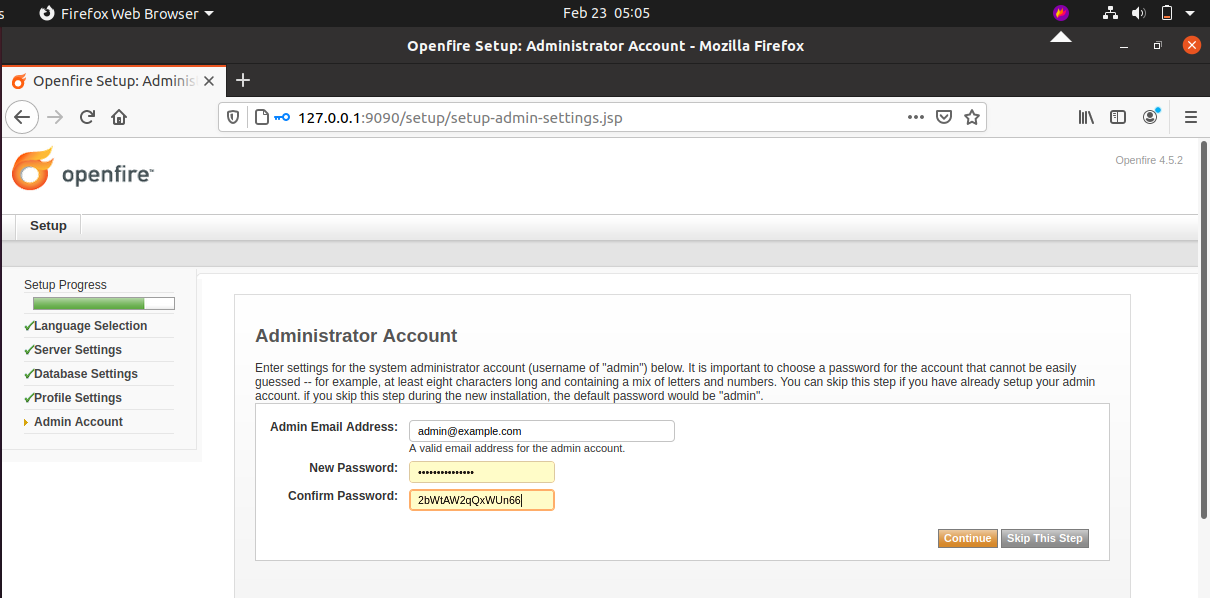This screenshot has height=598, width=1210.
Task: Click the browser forward arrow
Action: [55, 117]
